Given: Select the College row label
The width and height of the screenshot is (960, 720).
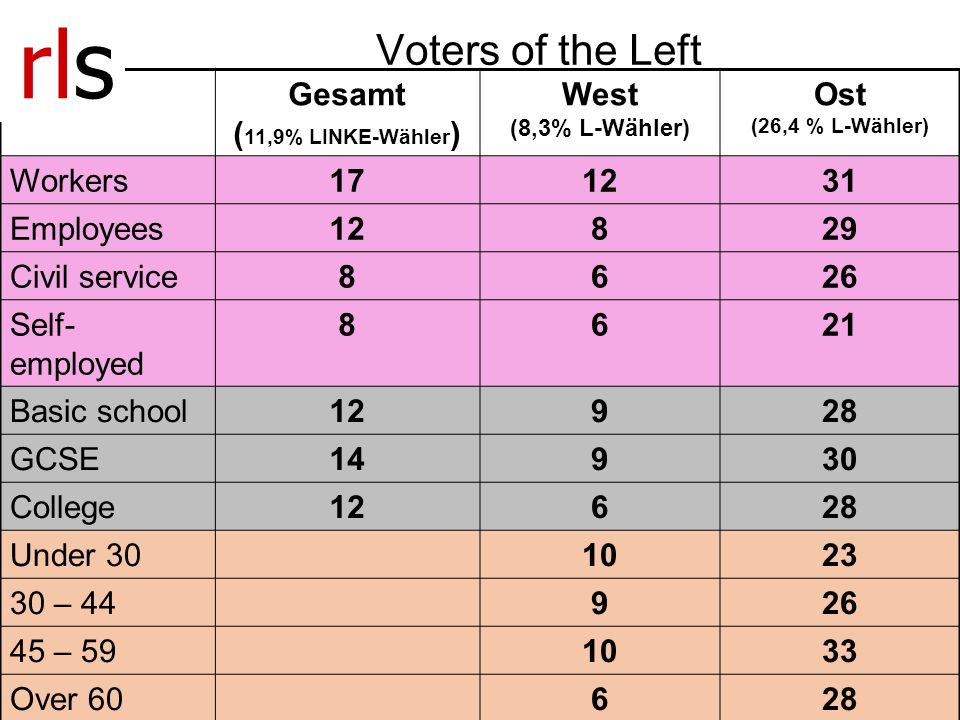Looking at the screenshot, I should pyautogui.click(x=62, y=508).
